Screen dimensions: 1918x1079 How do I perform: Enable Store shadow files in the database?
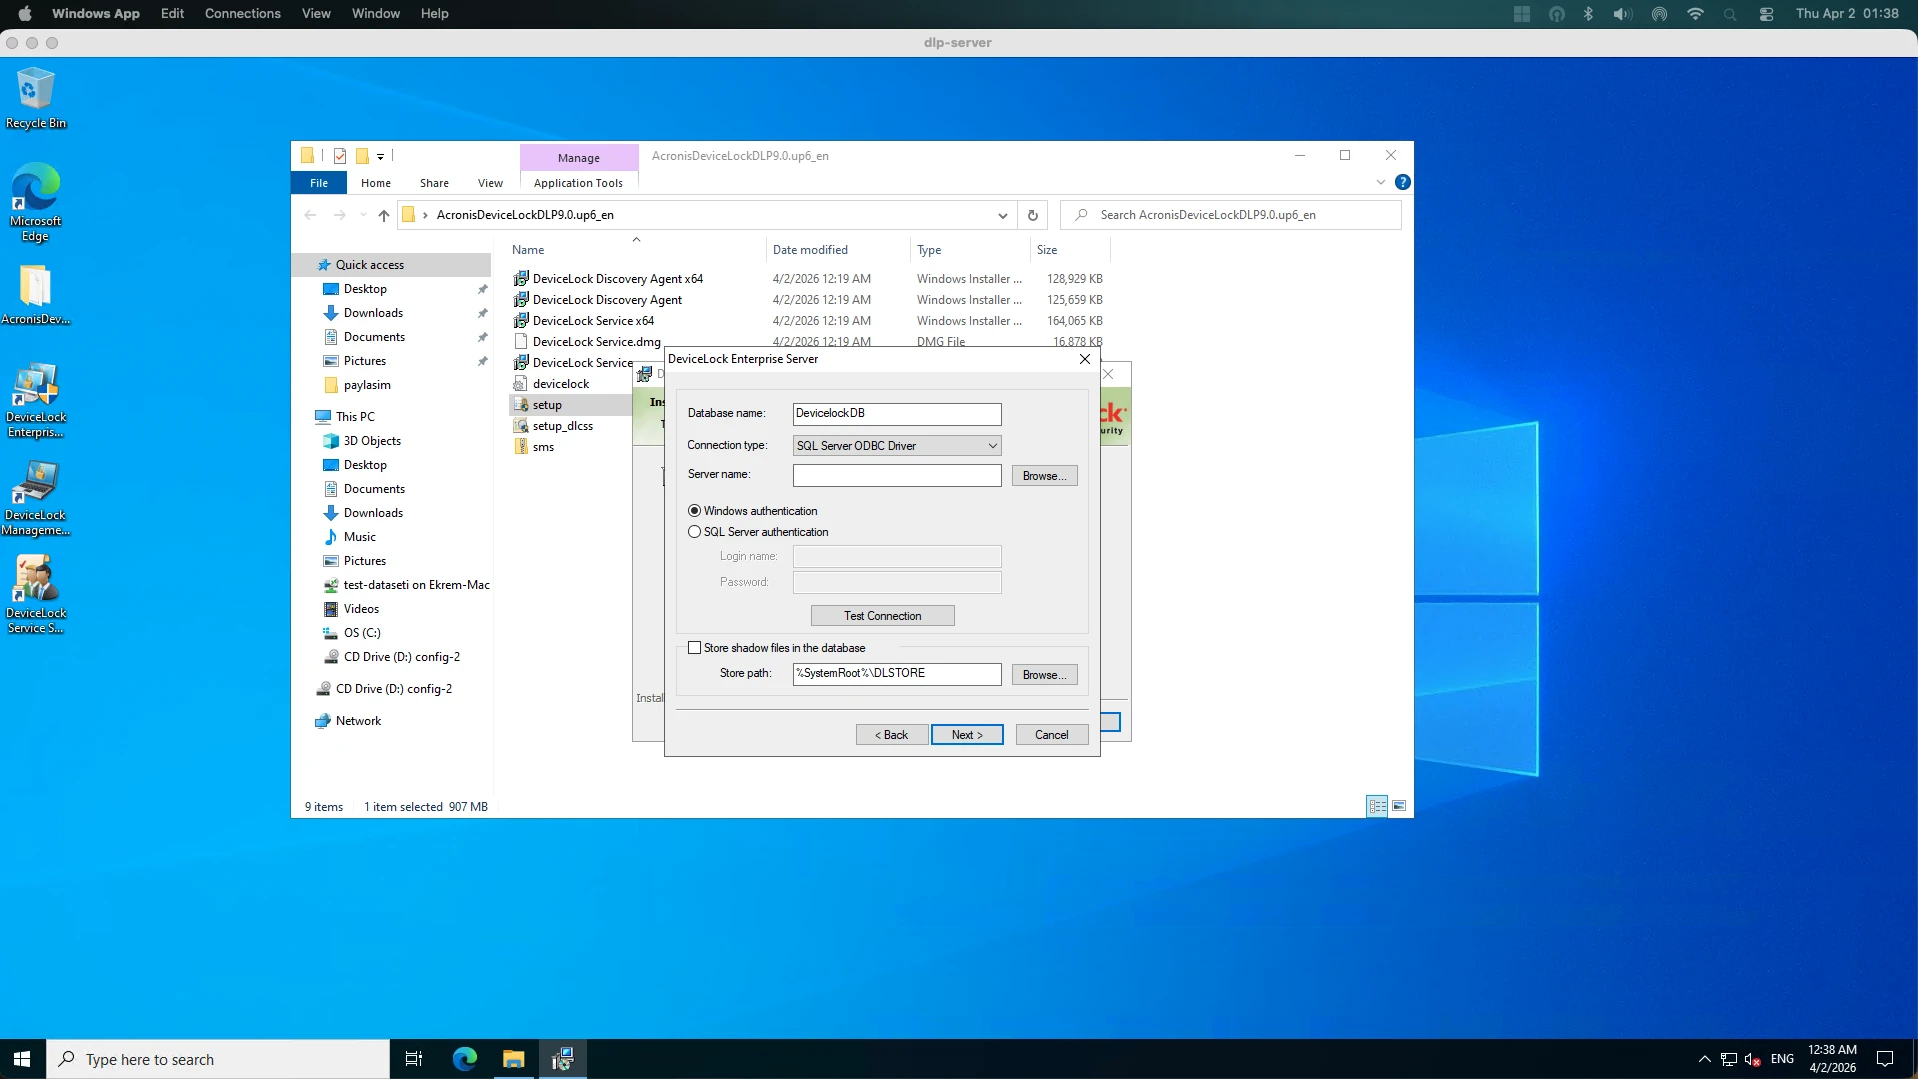tap(694, 648)
